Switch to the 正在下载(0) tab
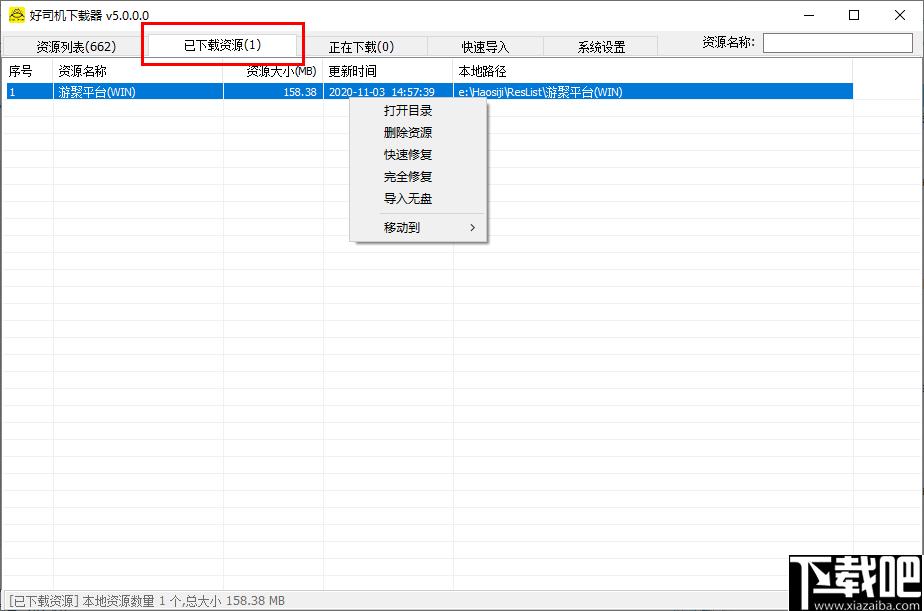 [361, 47]
